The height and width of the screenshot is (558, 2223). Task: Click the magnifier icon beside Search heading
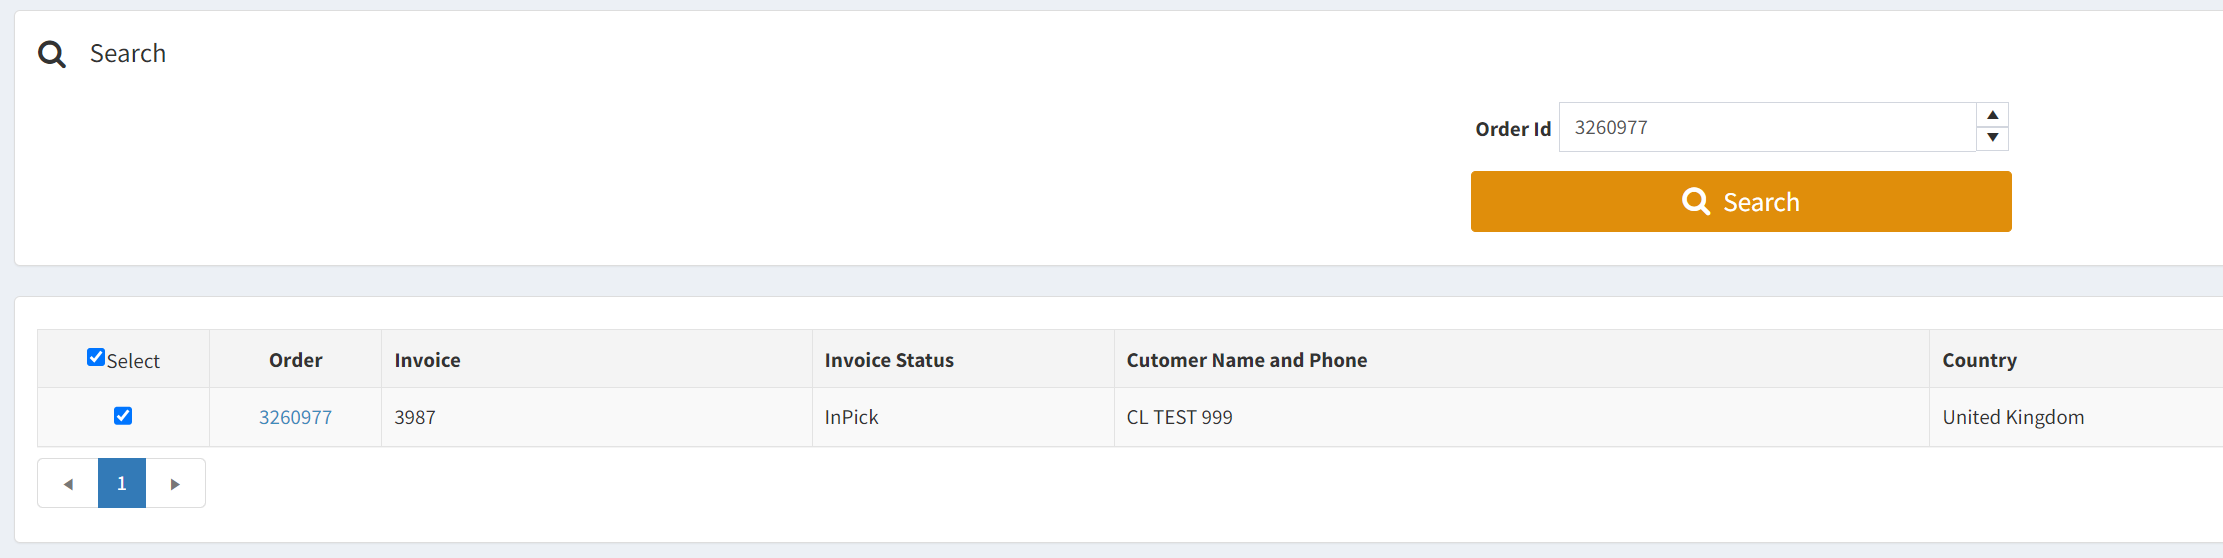coord(52,54)
